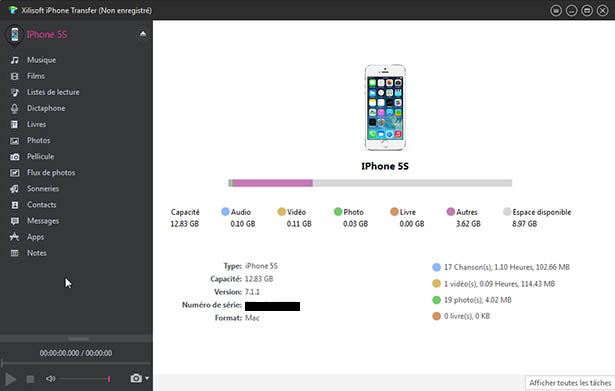The height and width of the screenshot is (391, 615).
Task: Click the Format Mac value
Action: tap(252, 318)
